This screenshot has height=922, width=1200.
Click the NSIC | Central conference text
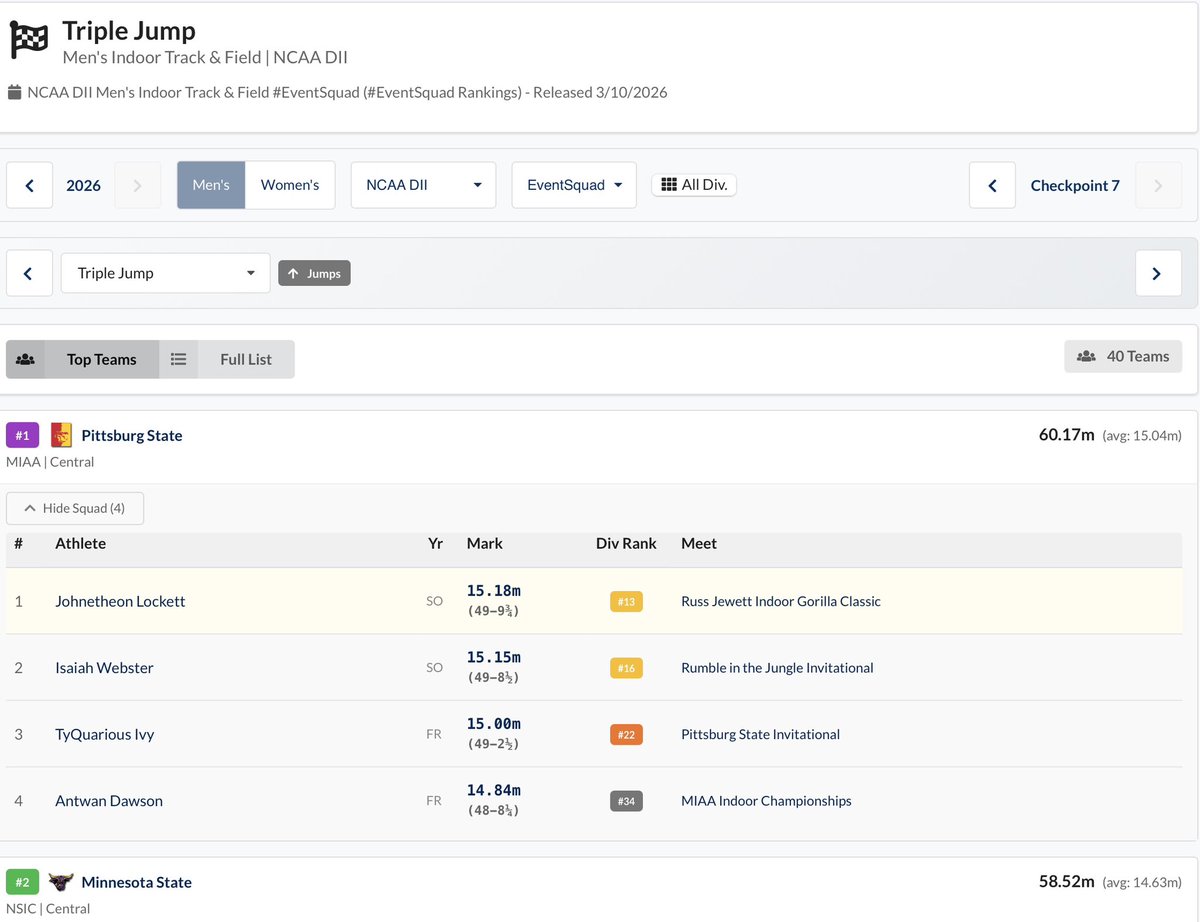click(48, 909)
